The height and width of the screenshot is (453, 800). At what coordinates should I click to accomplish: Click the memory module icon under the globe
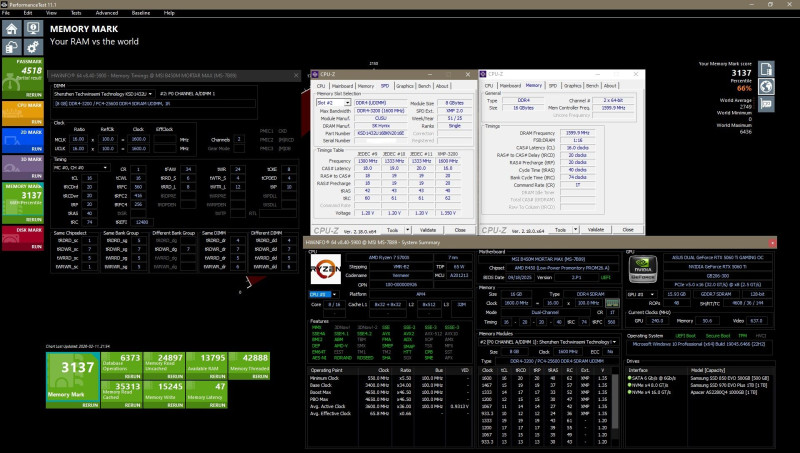point(766,104)
